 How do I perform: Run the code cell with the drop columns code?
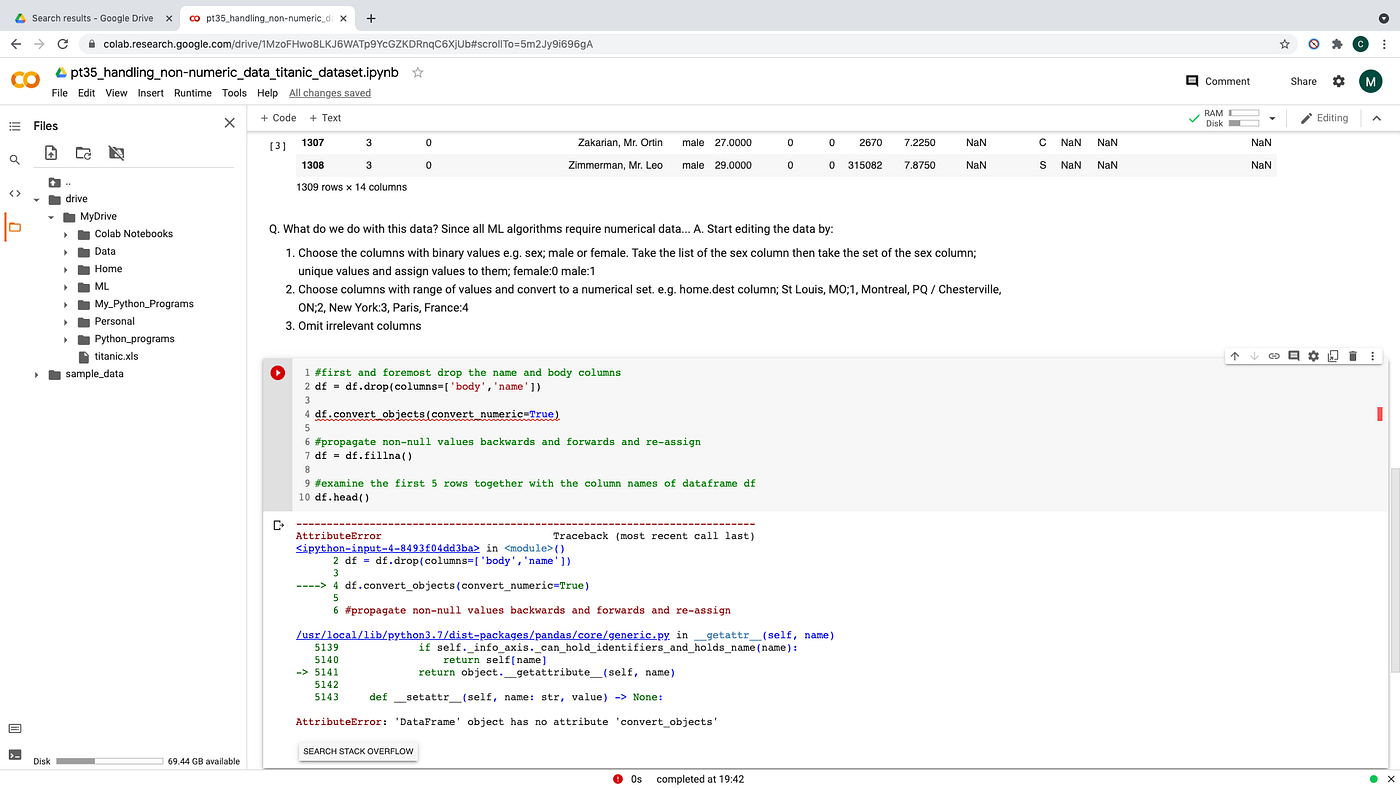point(277,372)
